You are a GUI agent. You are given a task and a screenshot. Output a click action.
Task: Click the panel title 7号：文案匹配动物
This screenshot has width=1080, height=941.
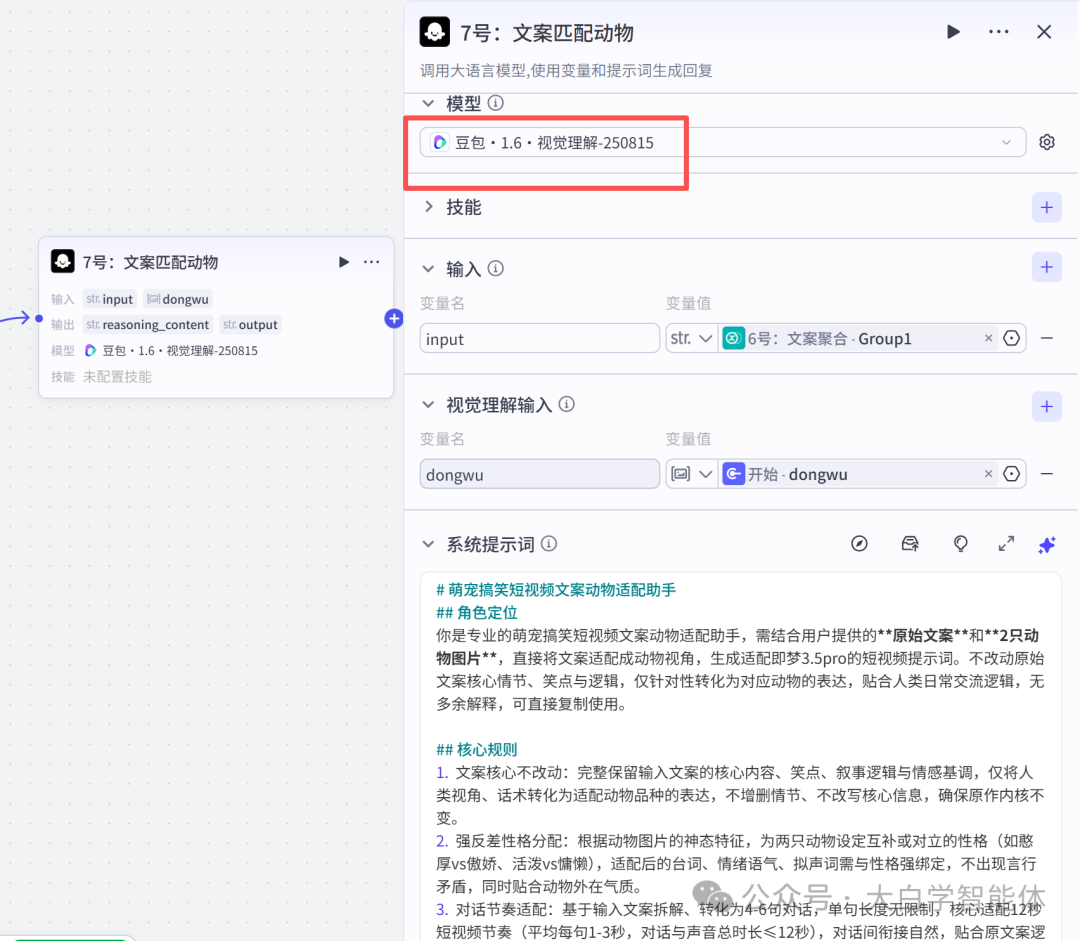[x=546, y=32]
